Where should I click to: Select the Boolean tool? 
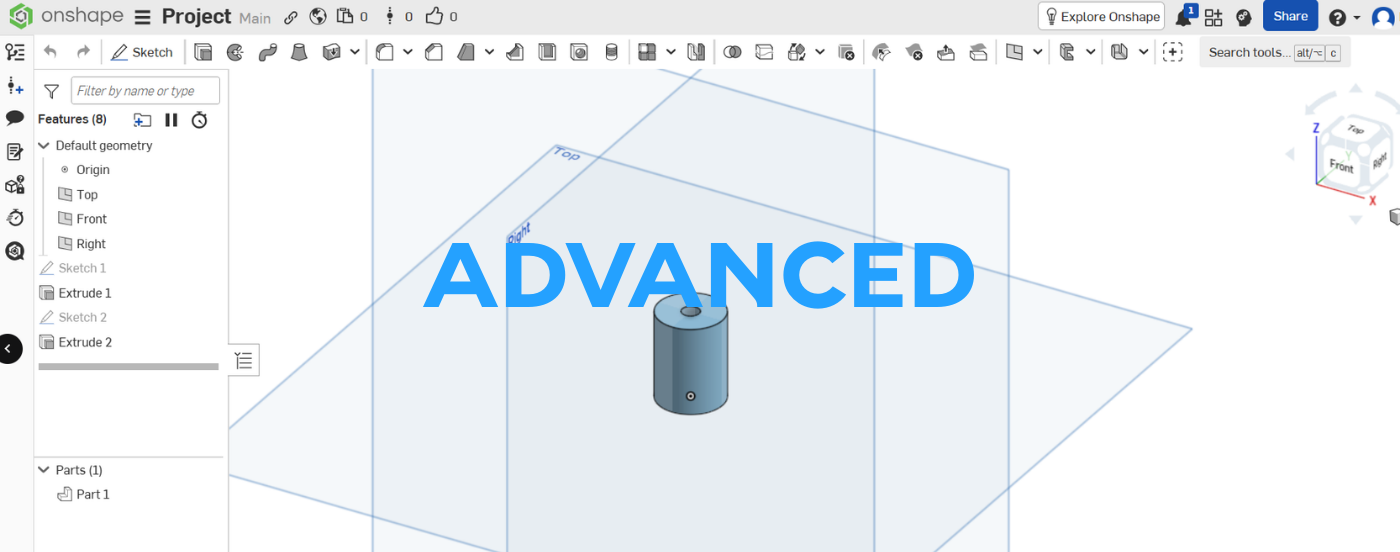pyautogui.click(x=732, y=52)
